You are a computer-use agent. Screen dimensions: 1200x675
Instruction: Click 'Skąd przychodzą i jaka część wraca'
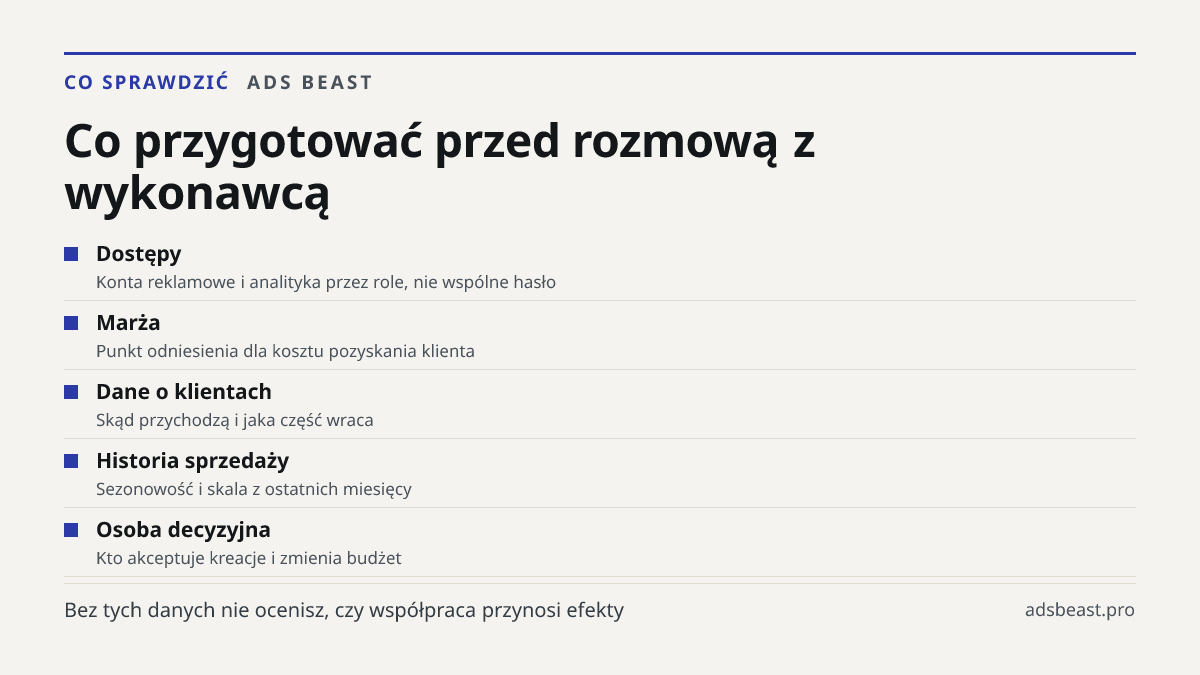coord(235,420)
